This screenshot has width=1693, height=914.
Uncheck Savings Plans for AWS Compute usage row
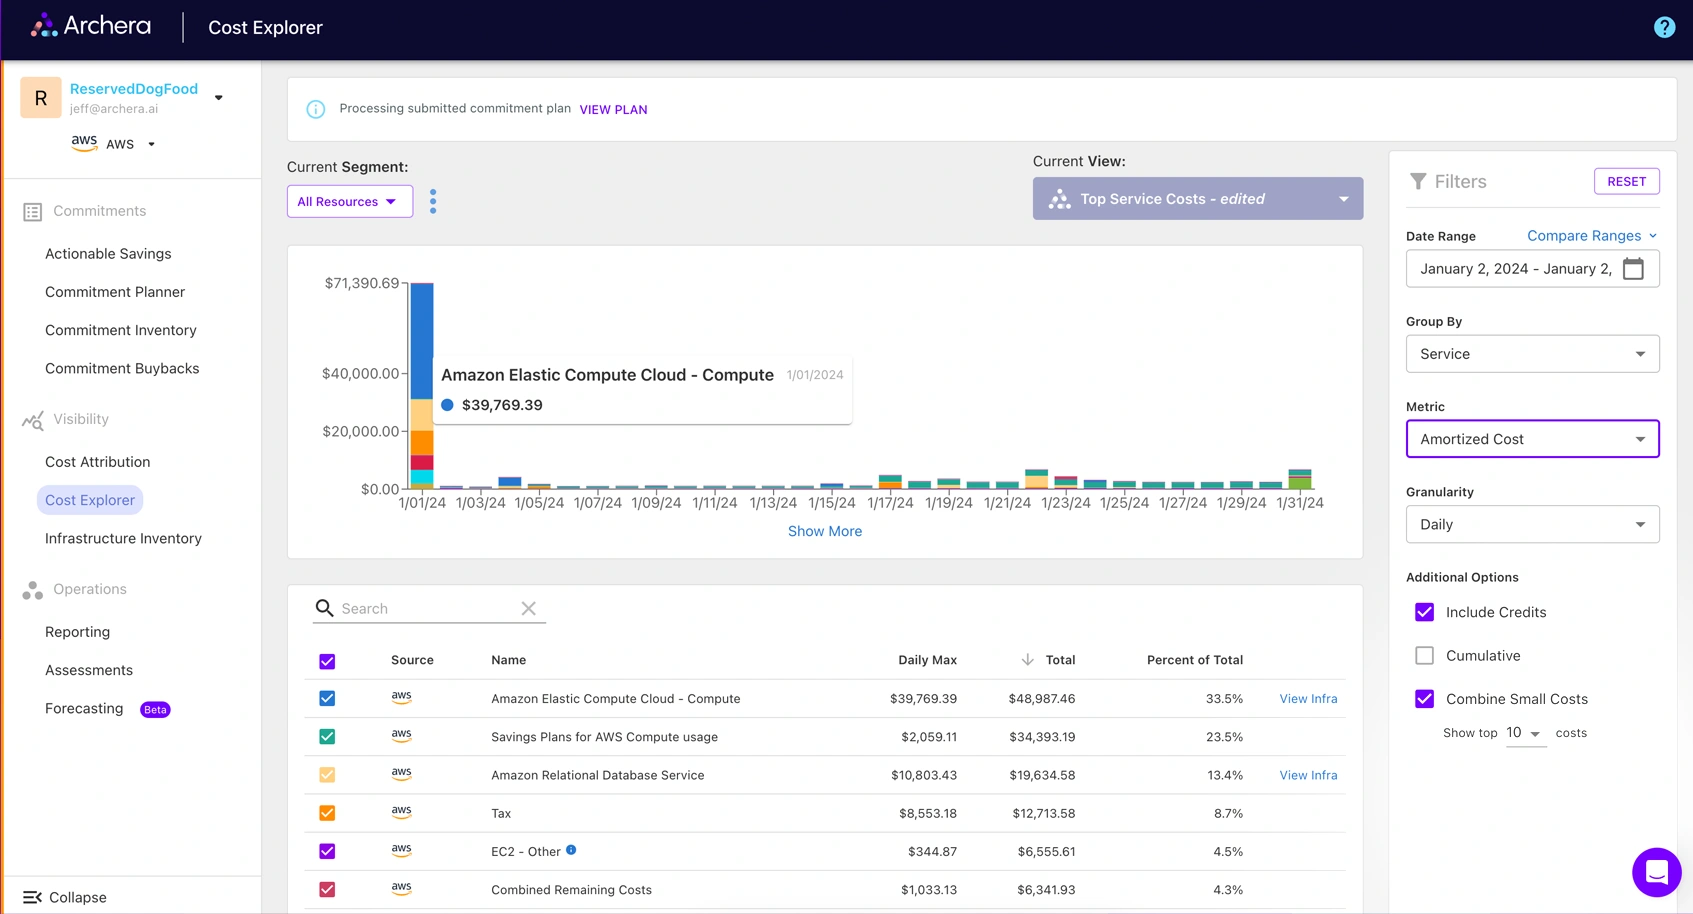(327, 737)
